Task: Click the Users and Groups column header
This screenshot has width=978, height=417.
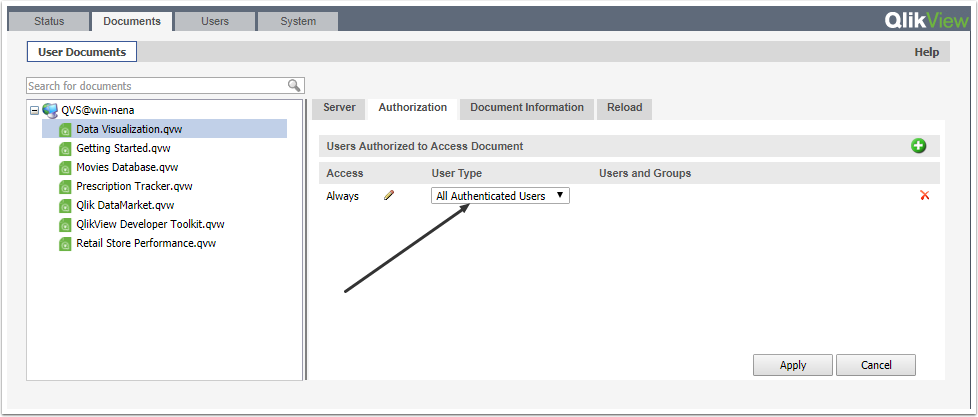Action: tap(645, 173)
